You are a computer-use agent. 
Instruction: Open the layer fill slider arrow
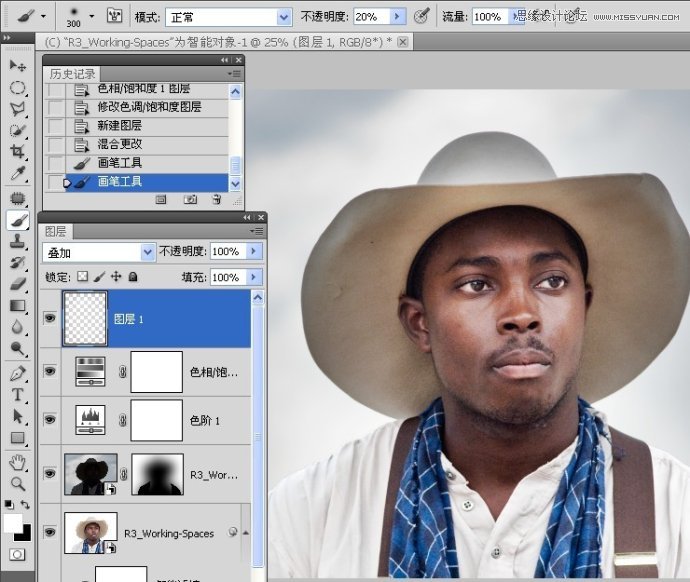(x=254, y=277)
